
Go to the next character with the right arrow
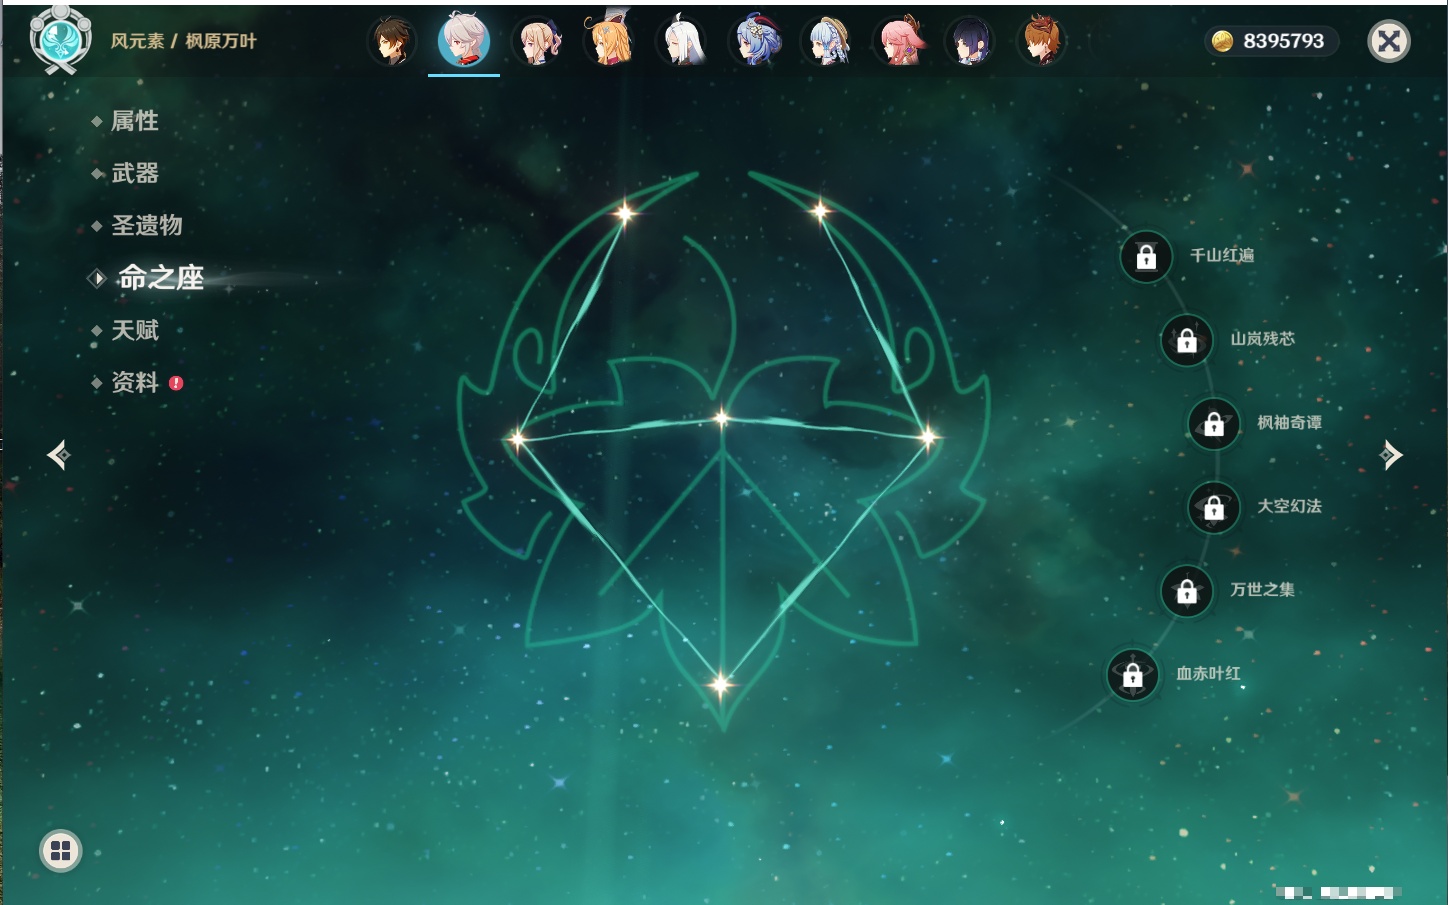1391,455
